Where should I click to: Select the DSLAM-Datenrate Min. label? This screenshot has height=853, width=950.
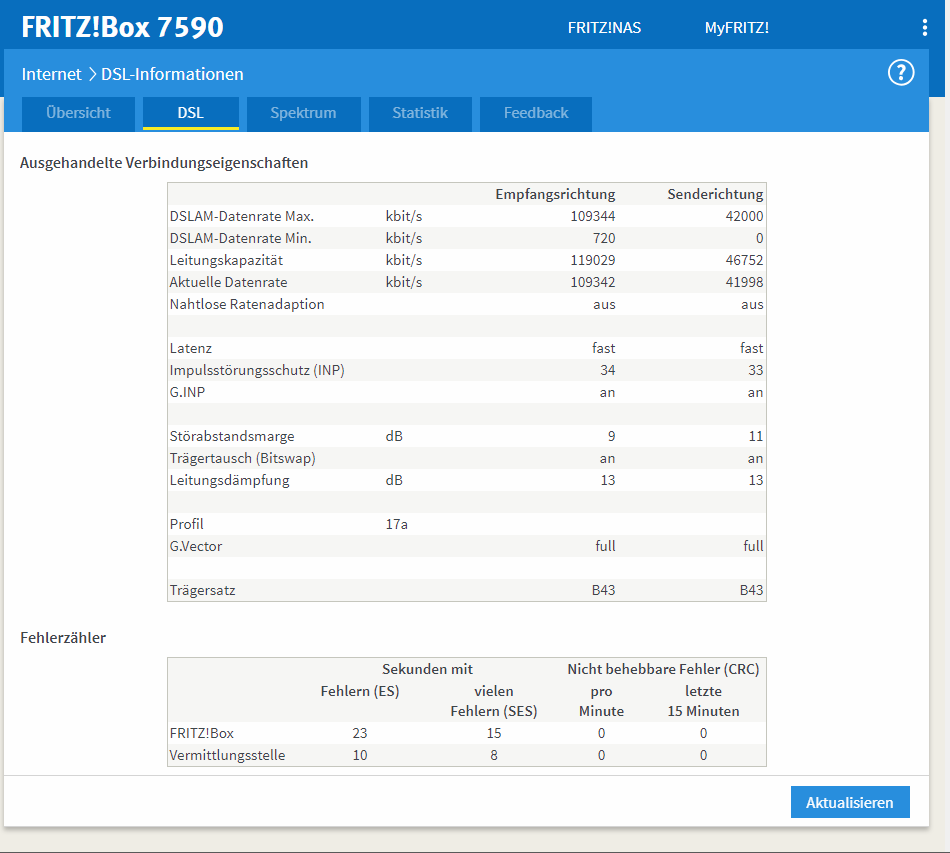241,238
